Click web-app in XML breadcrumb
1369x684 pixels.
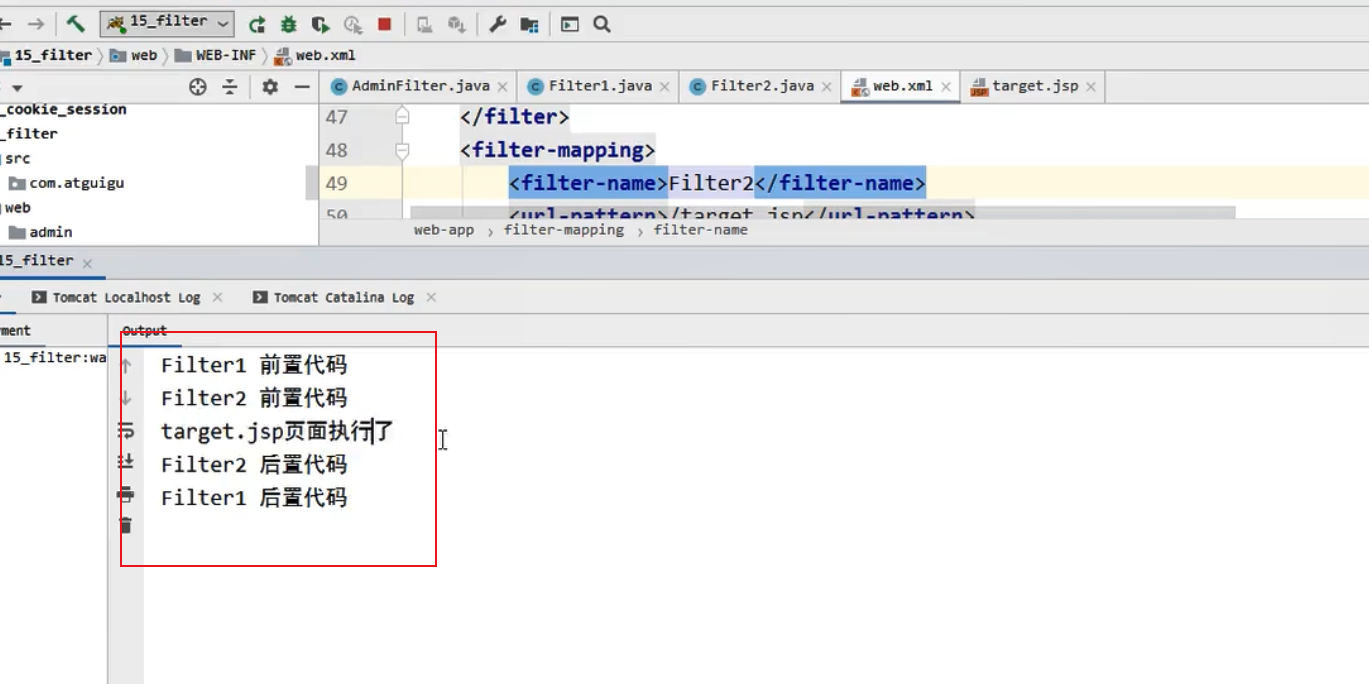point(444,230)
